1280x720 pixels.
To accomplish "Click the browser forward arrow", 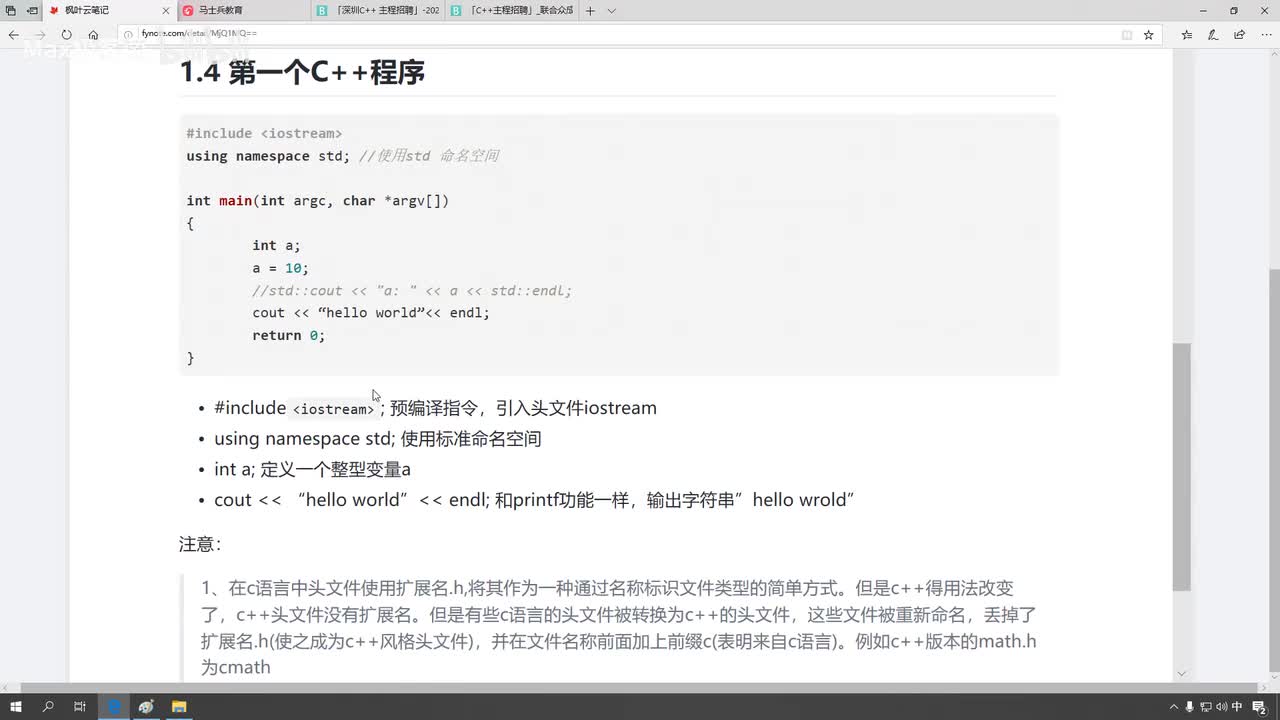I will pos(40,34).
